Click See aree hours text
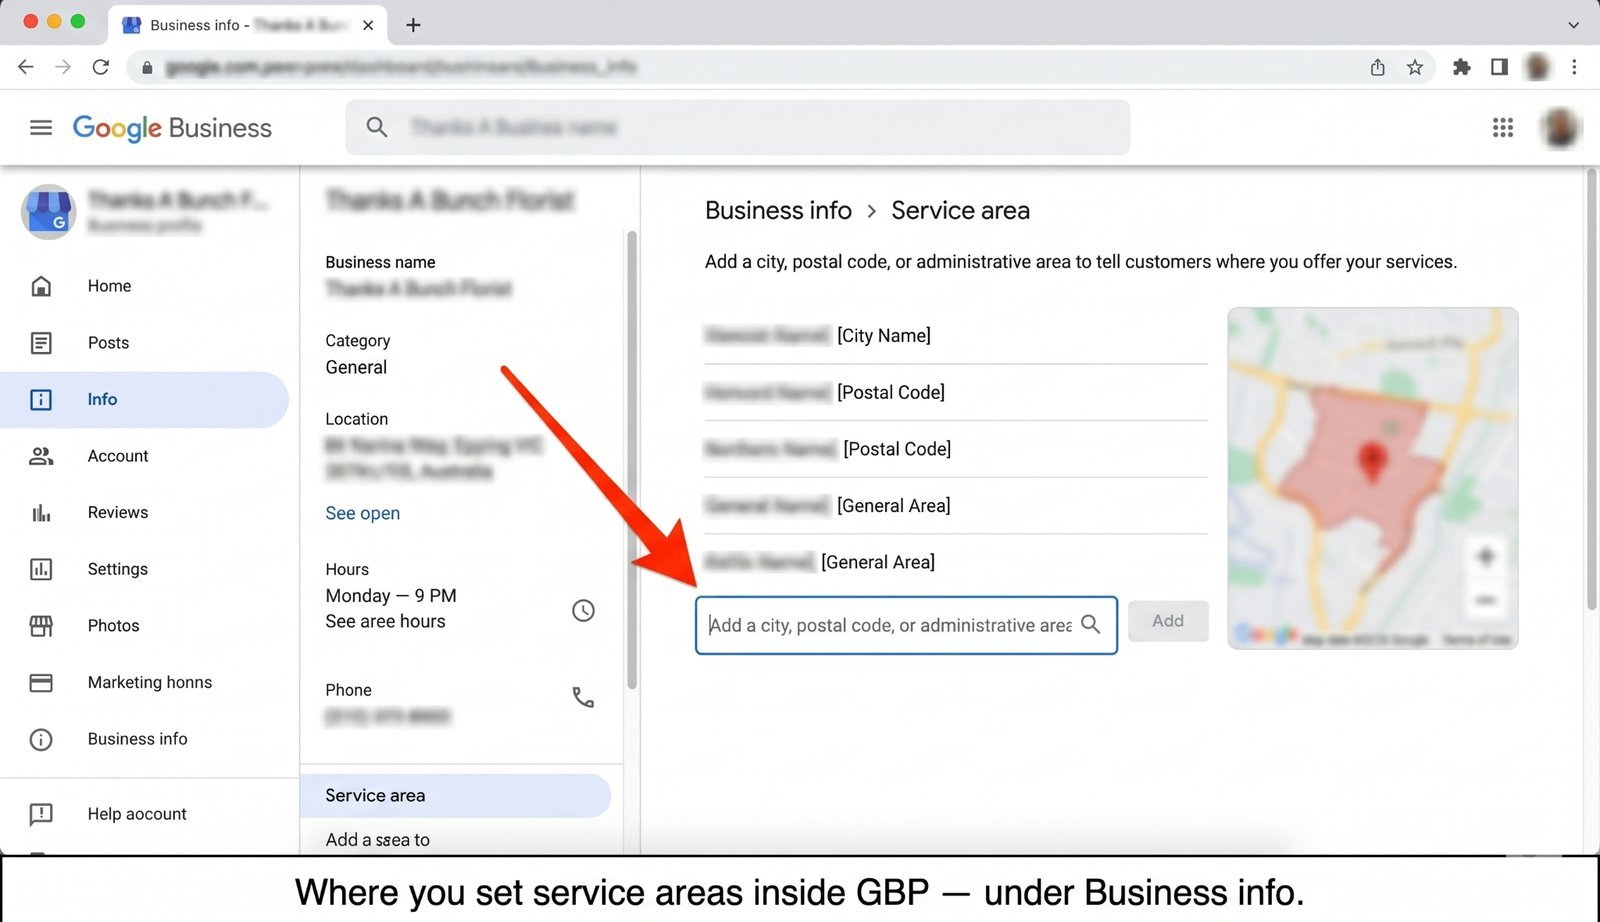Image resolution: width=1600 pixels, height=922 pixels. pyautogui.click(x=385, y=621)
